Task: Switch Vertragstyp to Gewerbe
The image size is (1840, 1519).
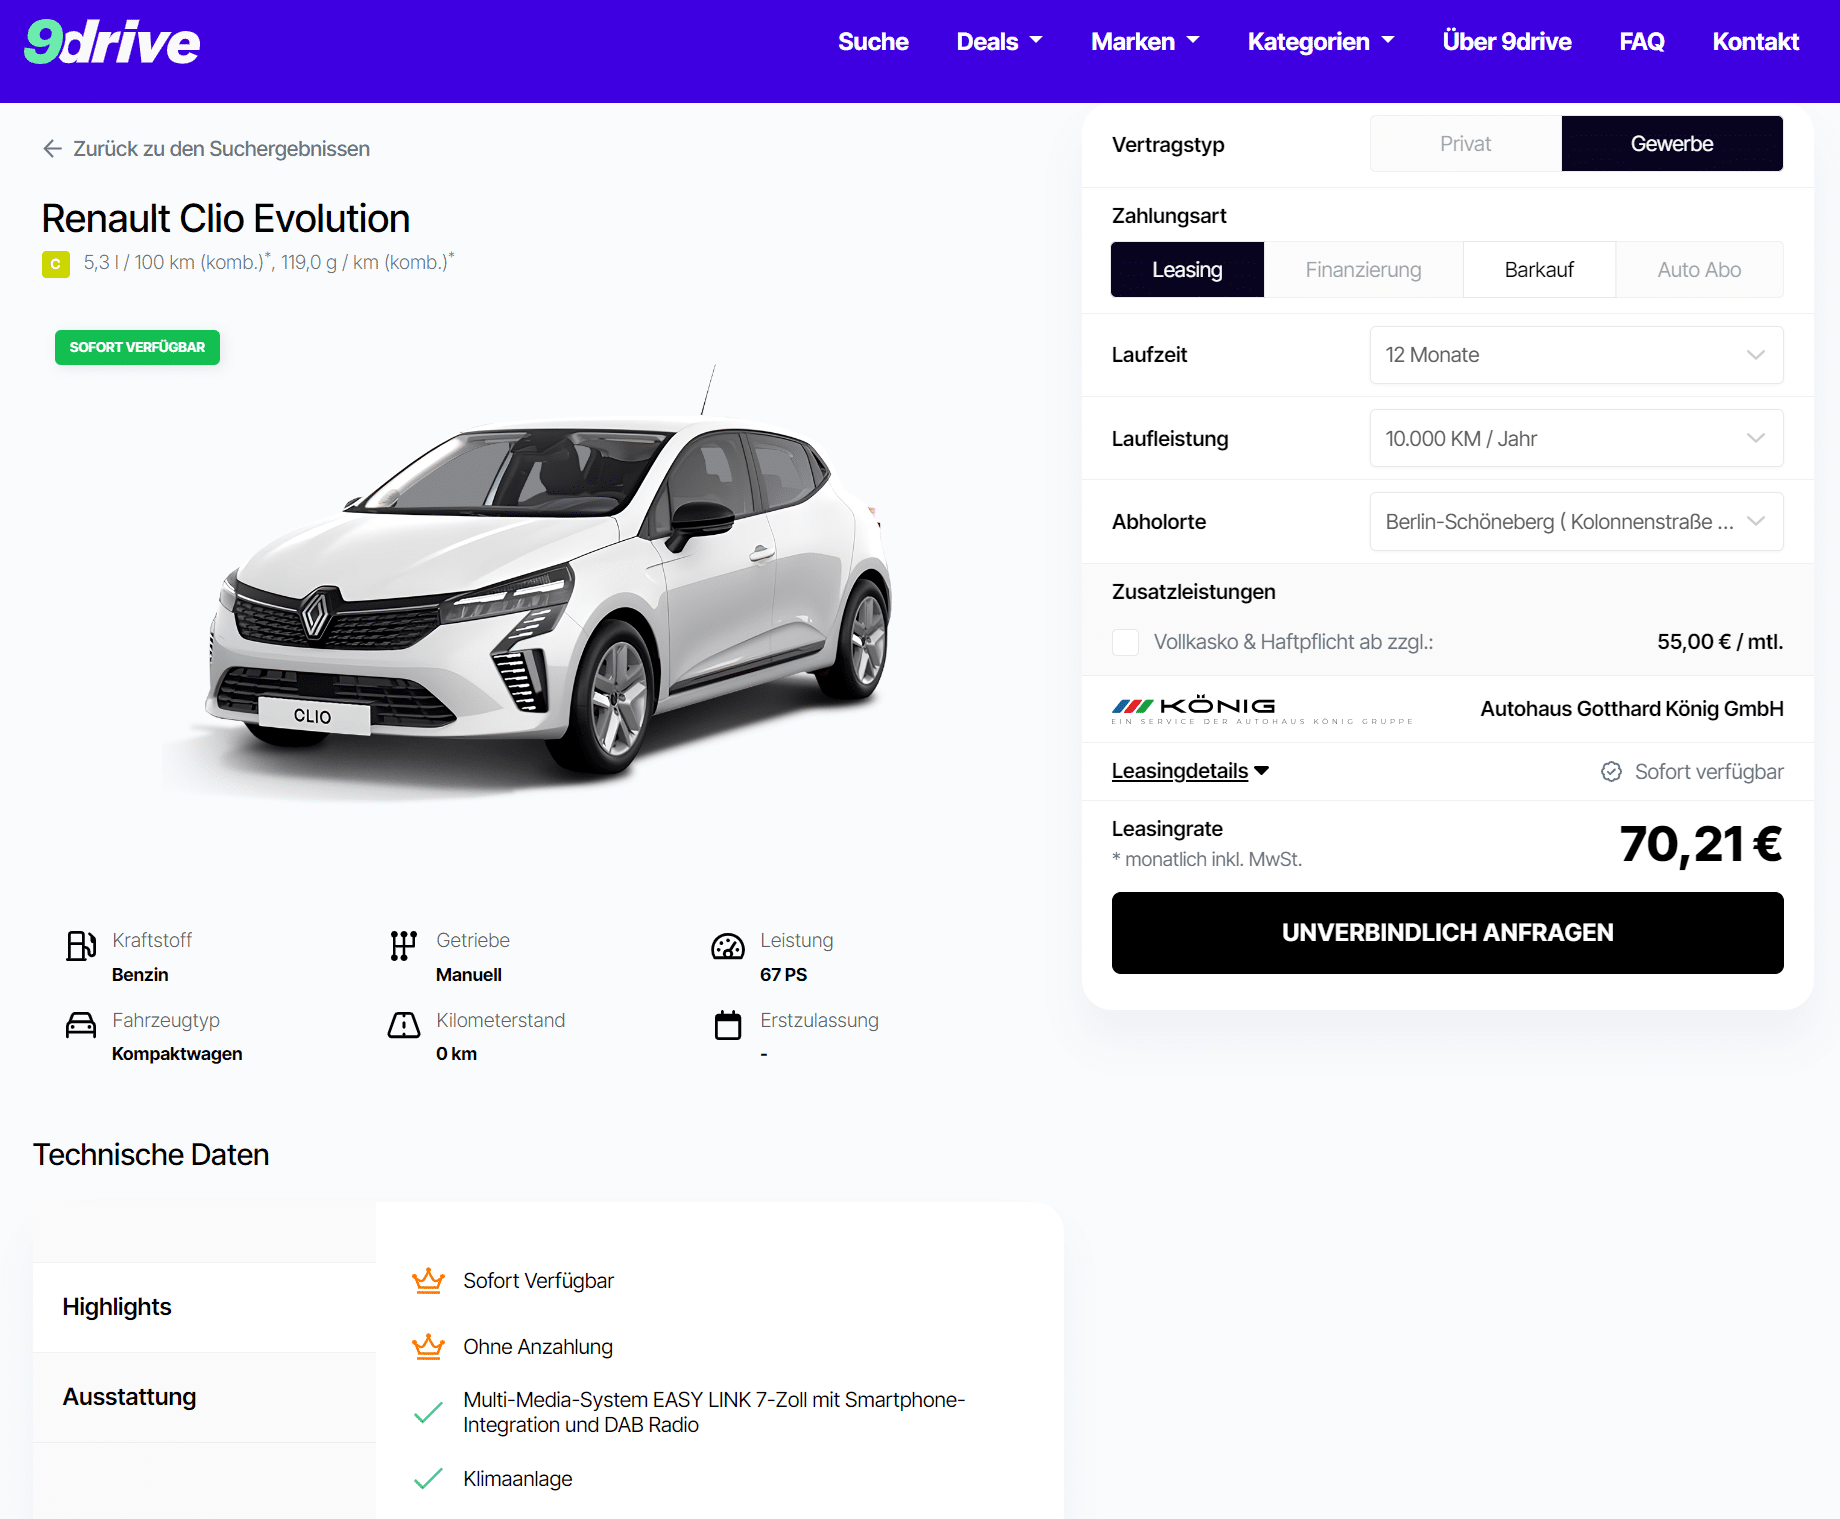Action: (x=1672, y=144)
